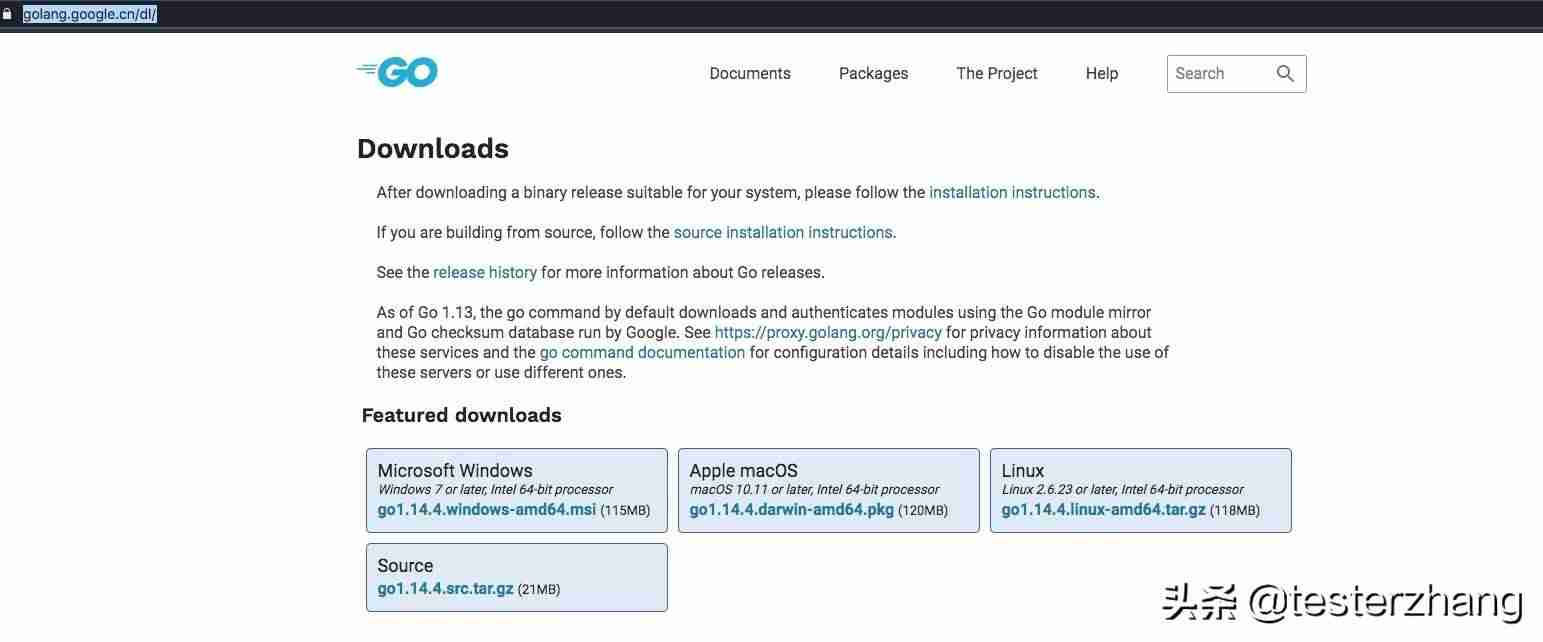Screen dimensions: 1543x642
Task: Download go1.14.4.linux-amd64.tar.gz
Action: [x=1104, y=509]
